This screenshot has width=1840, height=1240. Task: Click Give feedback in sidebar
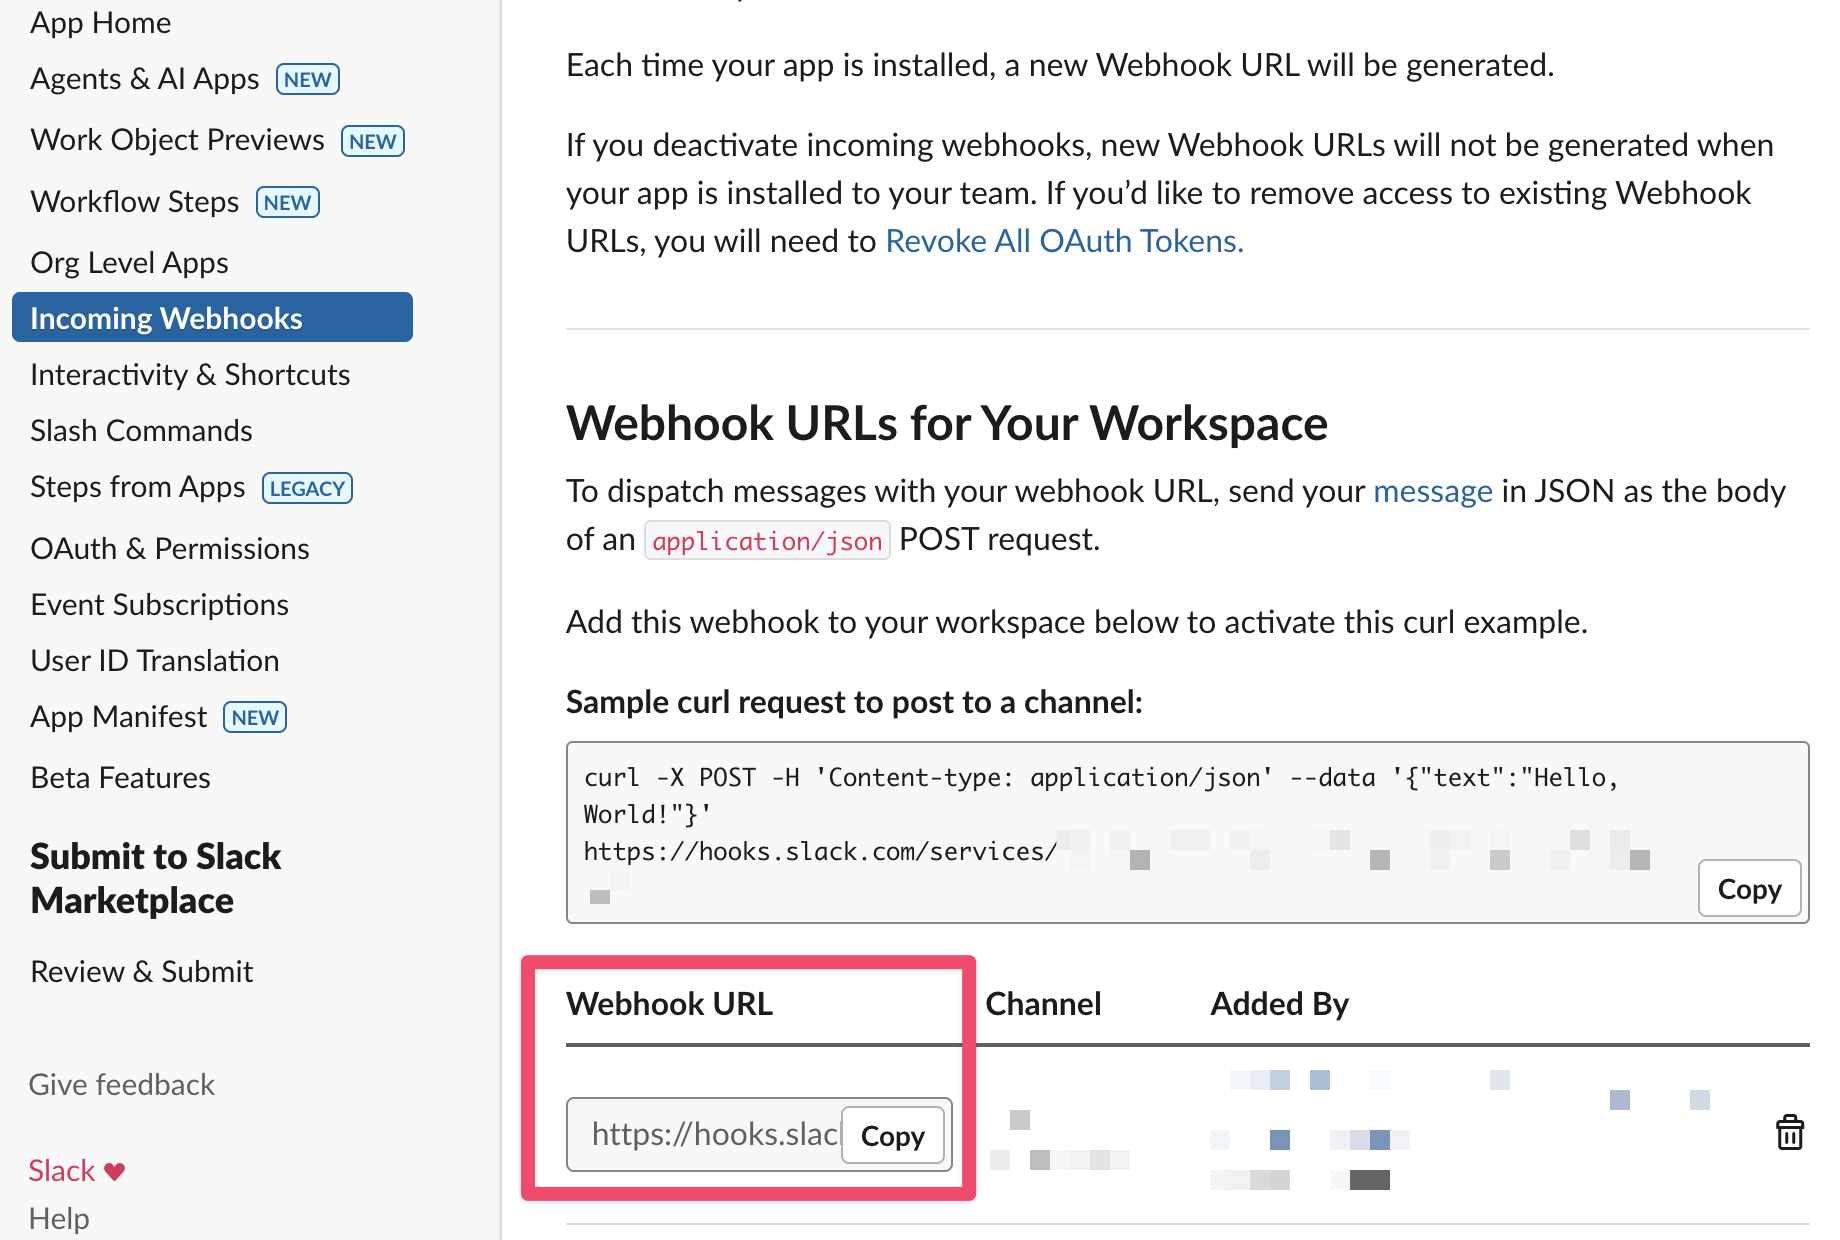pos(121,1085)
